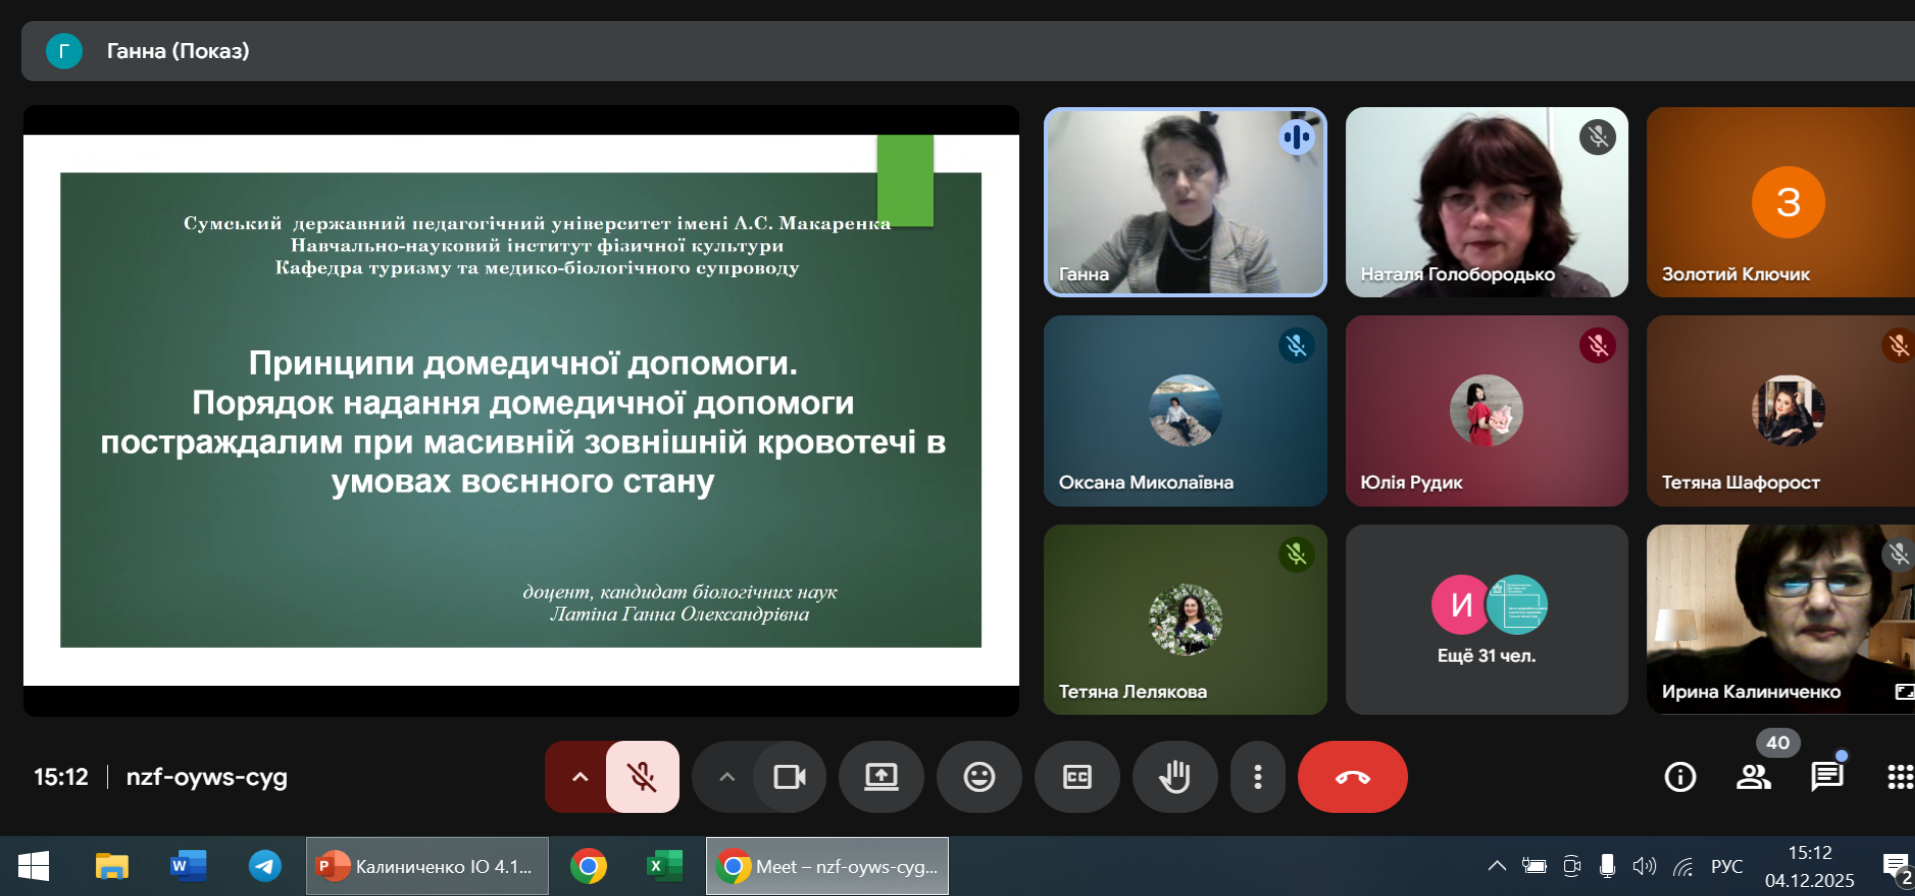Open the emoji reactions picker
The width and height of the screenshot is (1915, 896).
click(x=979, y=777)
